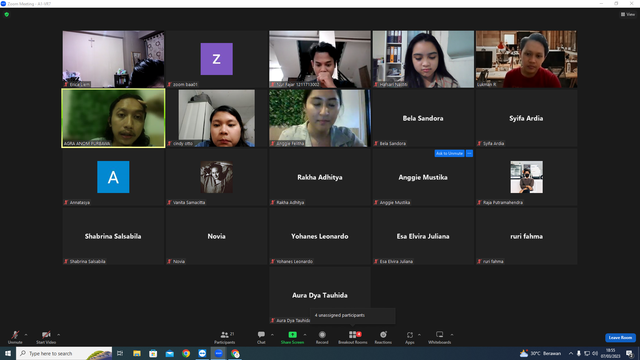The image size is (640, 360).
Task: Select Bela Sandora participant tile
Action: click(423, 118)
